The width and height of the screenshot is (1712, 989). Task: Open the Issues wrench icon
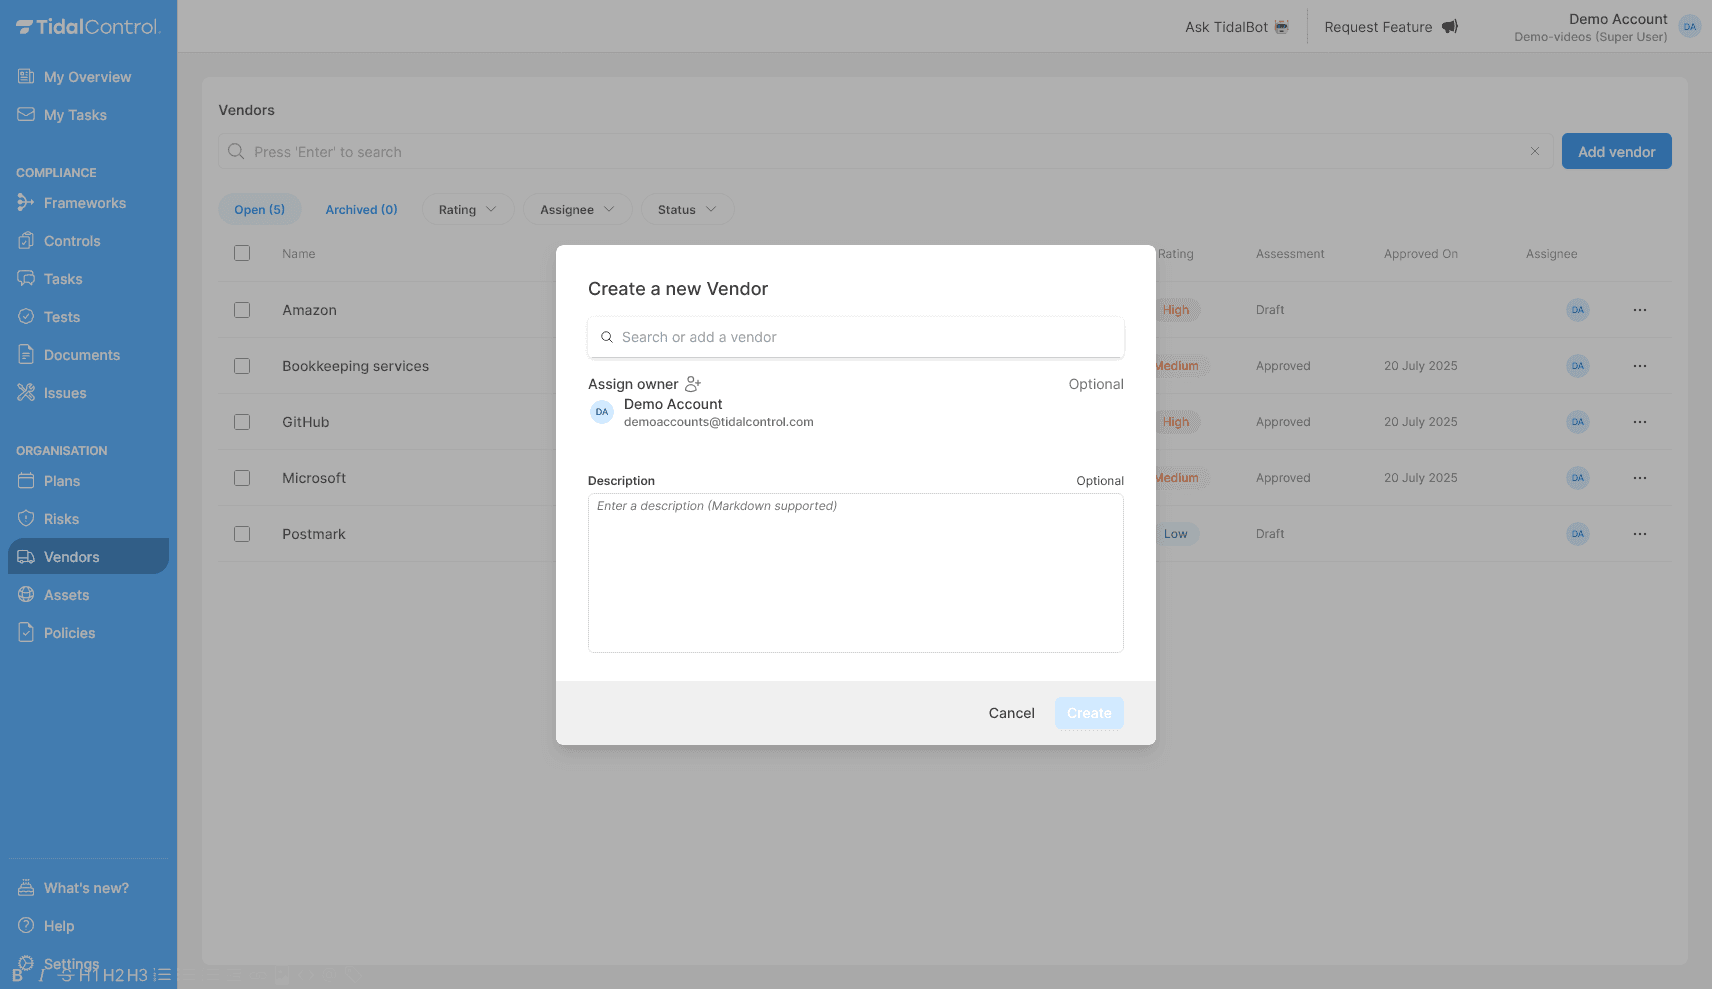click(27, 392)
